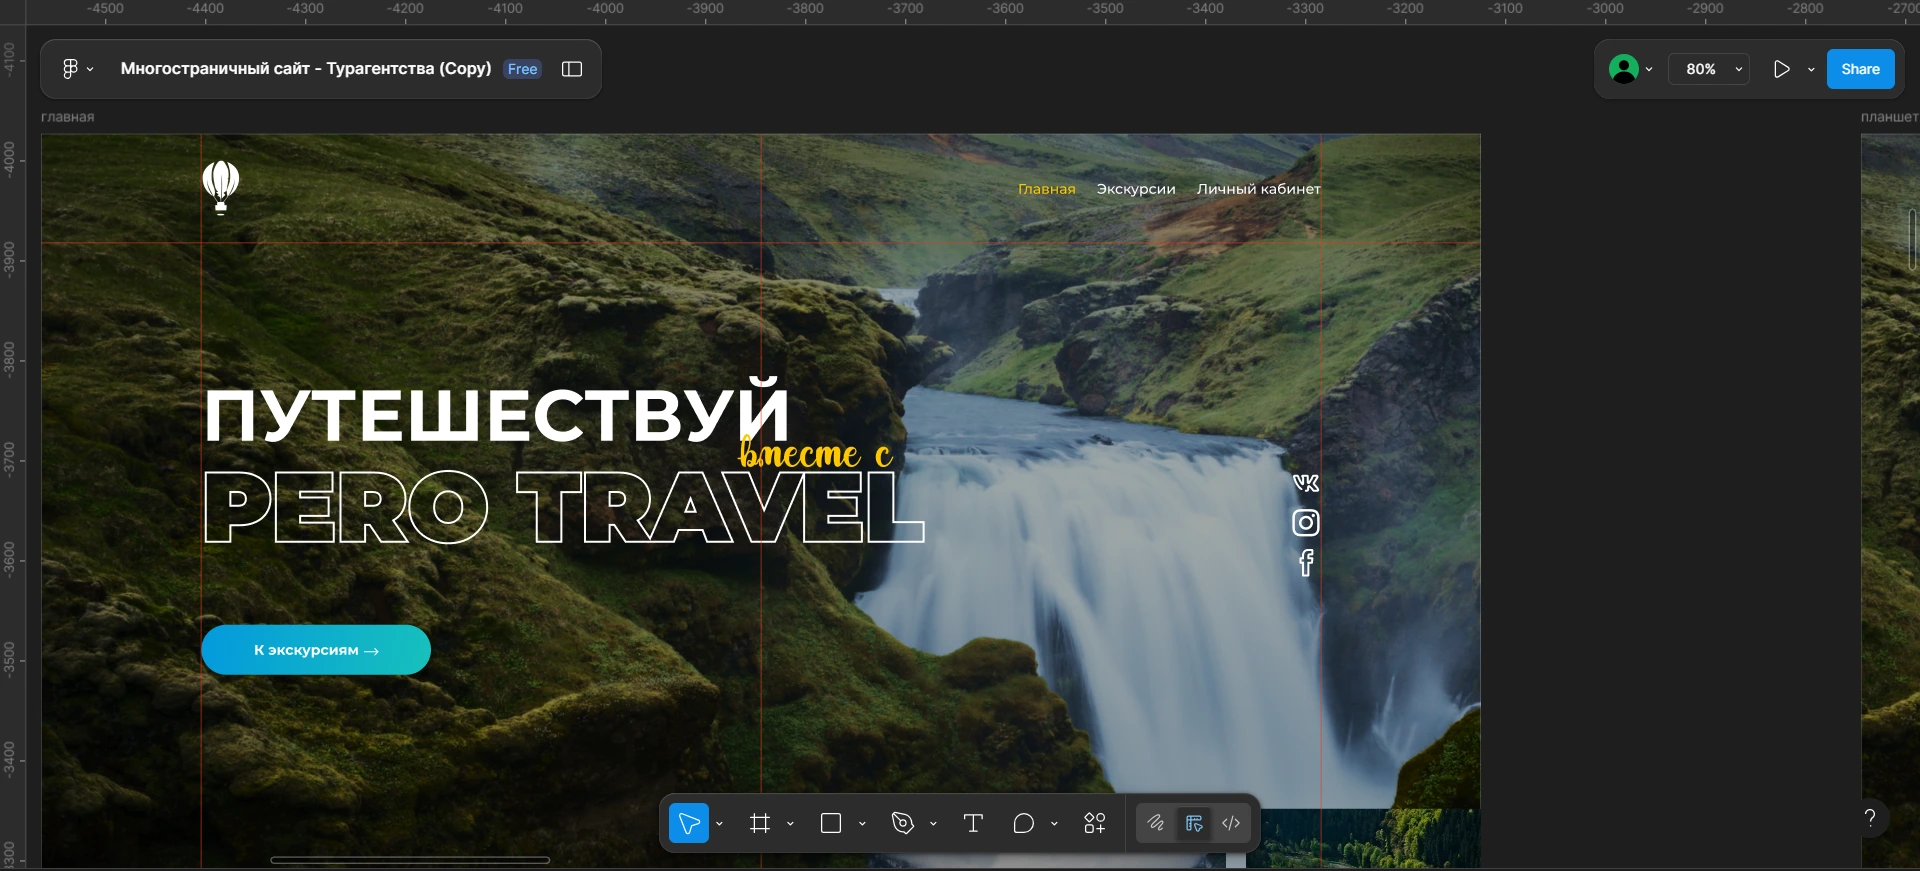The height and width of the screenshot is (871, 1920).
Task: Switch to Design mode in the toolbar
Action: tap(1194, 823)
